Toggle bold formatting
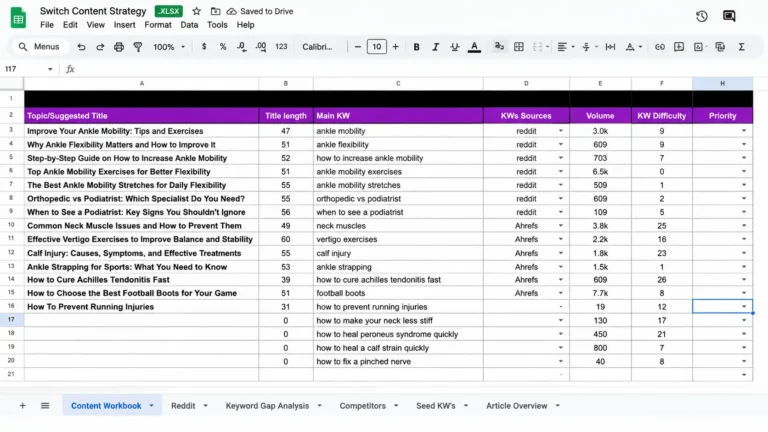Screen dimensions: 768x432 pos(416,47)
